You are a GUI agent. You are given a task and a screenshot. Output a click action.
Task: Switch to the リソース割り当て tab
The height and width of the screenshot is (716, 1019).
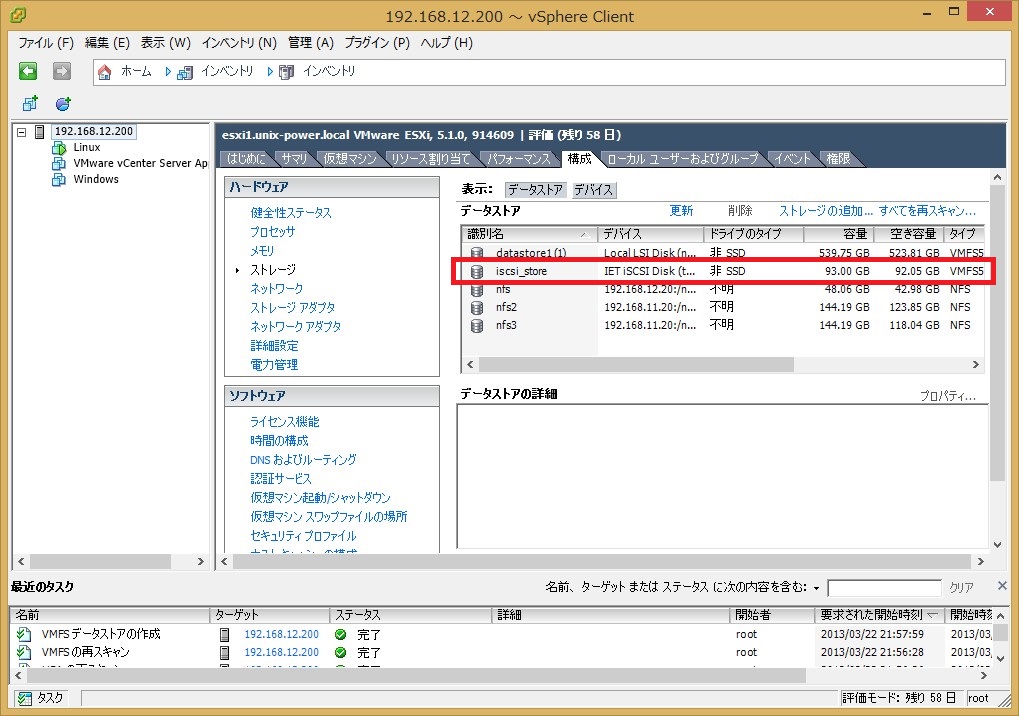[x=430, y=159]
